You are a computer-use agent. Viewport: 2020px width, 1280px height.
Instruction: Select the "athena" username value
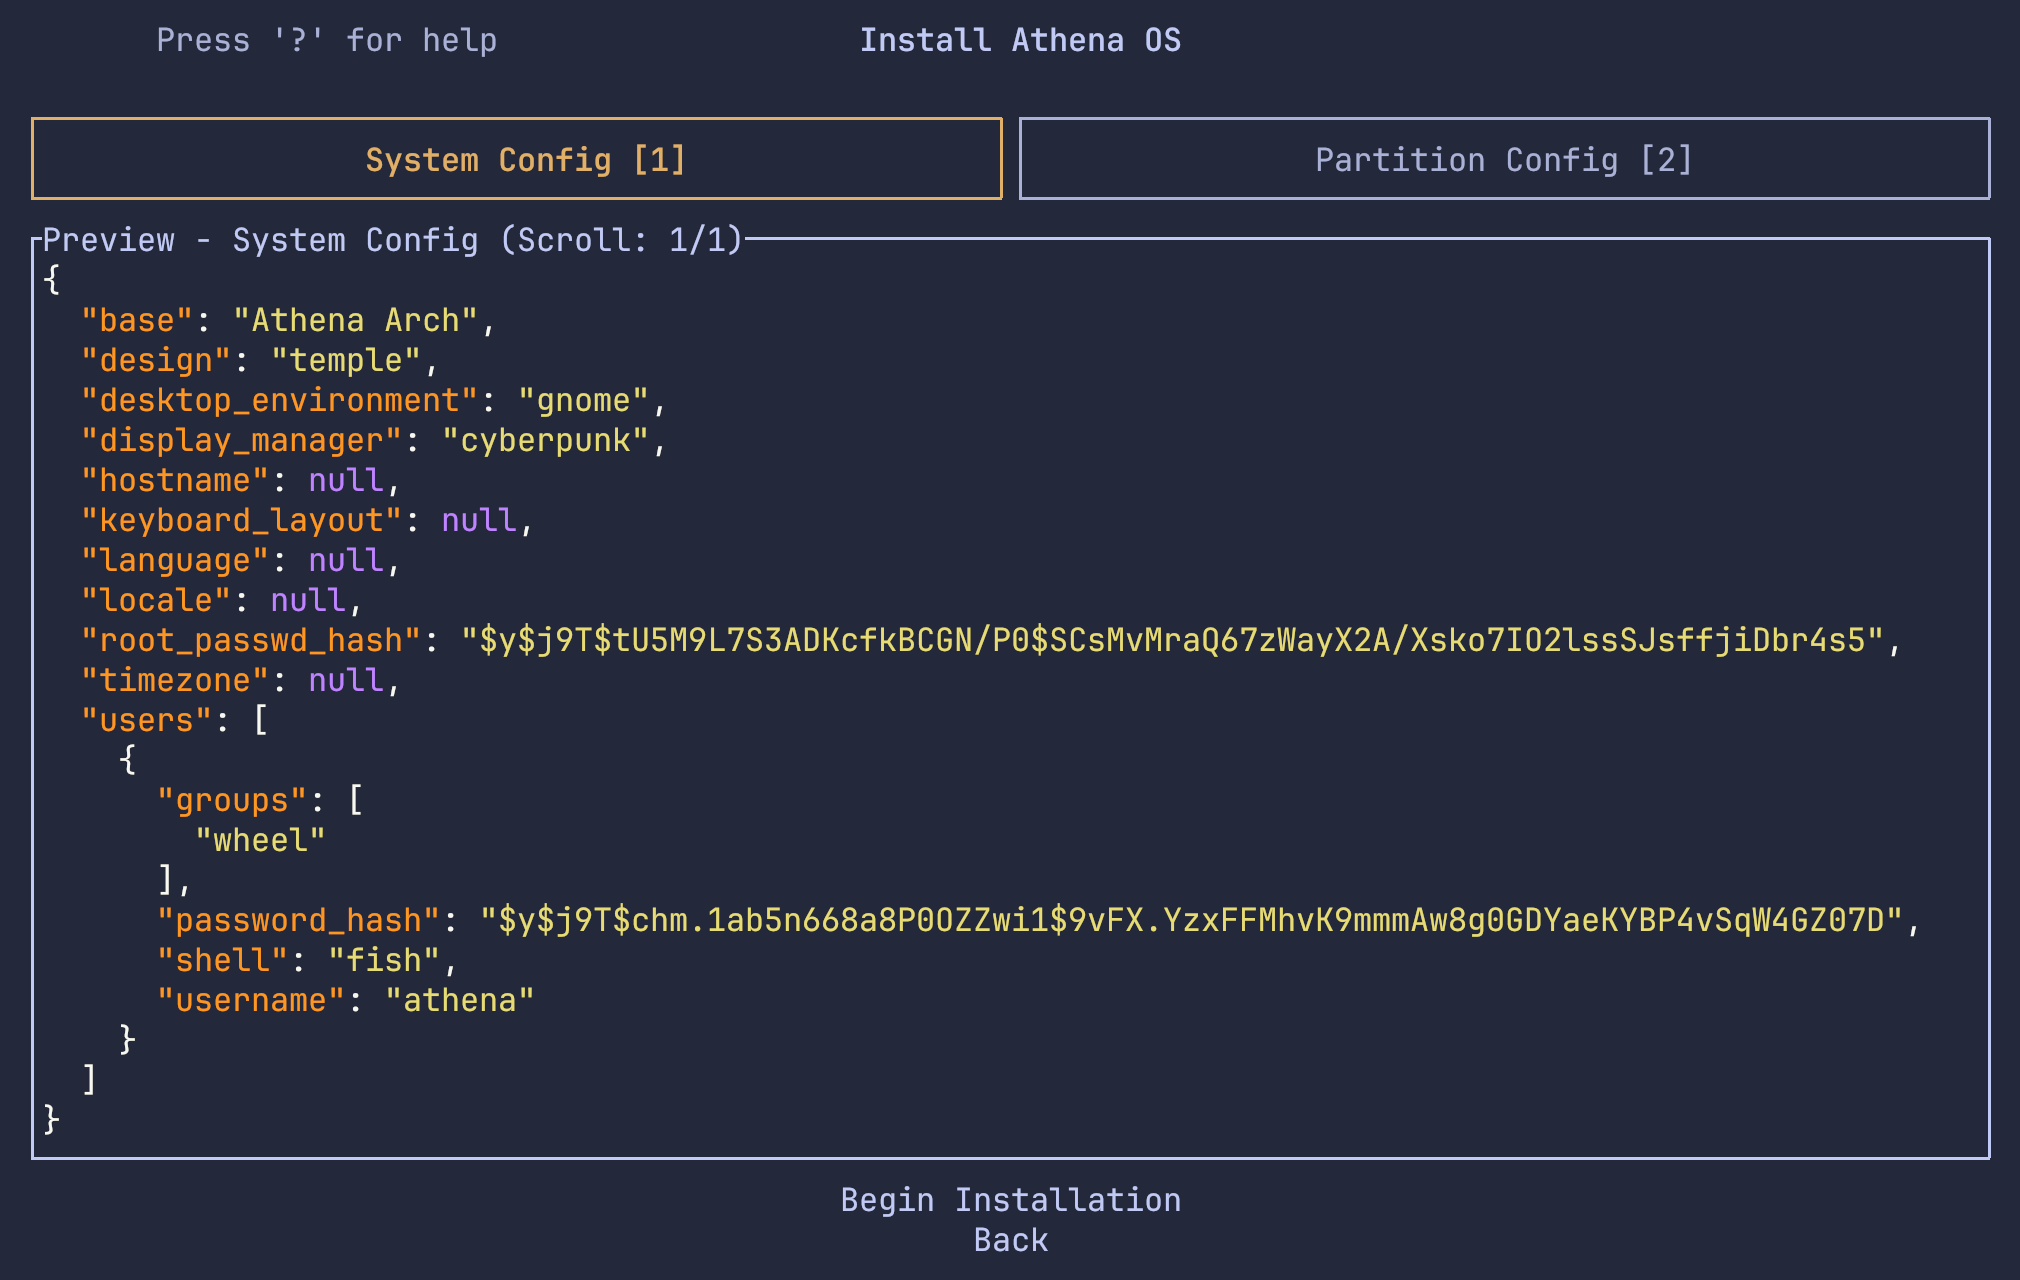(x=459, y=1000)
